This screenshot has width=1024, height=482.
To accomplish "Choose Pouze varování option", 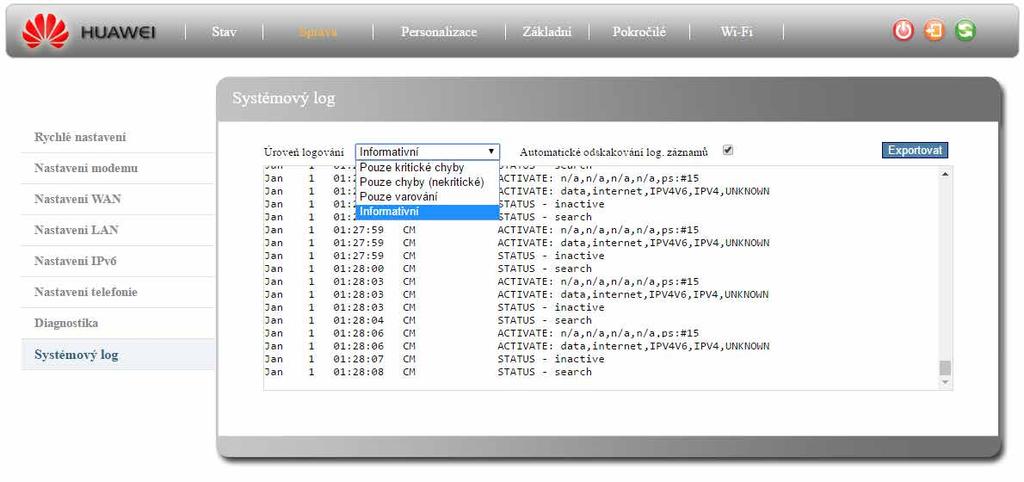I will pos(428,197).
